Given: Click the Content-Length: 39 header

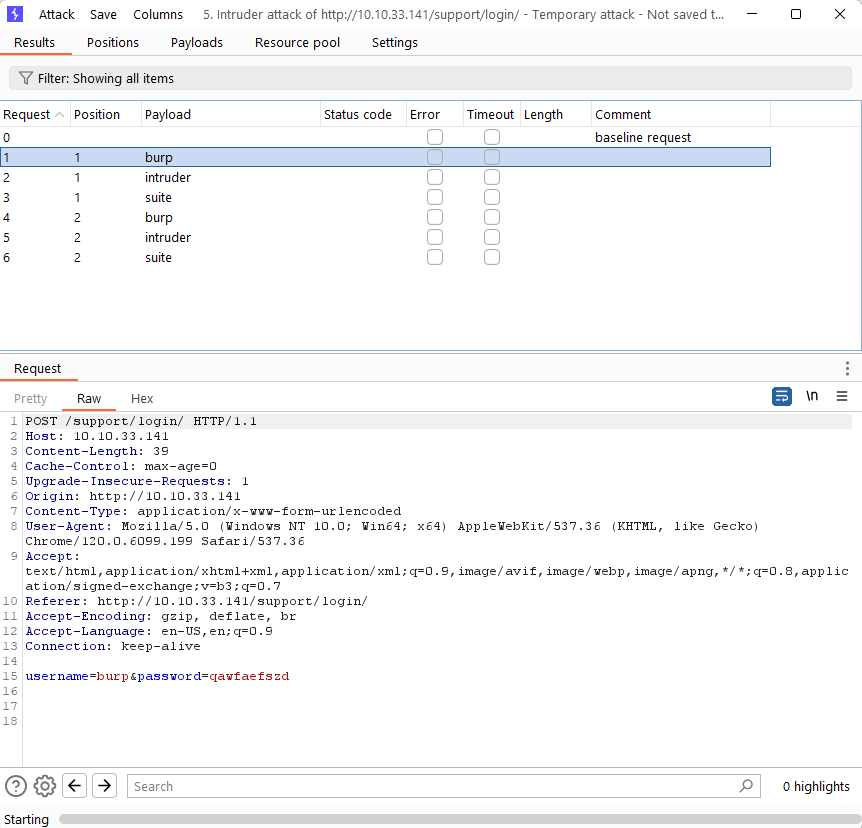Looking at the screenshot, I should point(97,451).
